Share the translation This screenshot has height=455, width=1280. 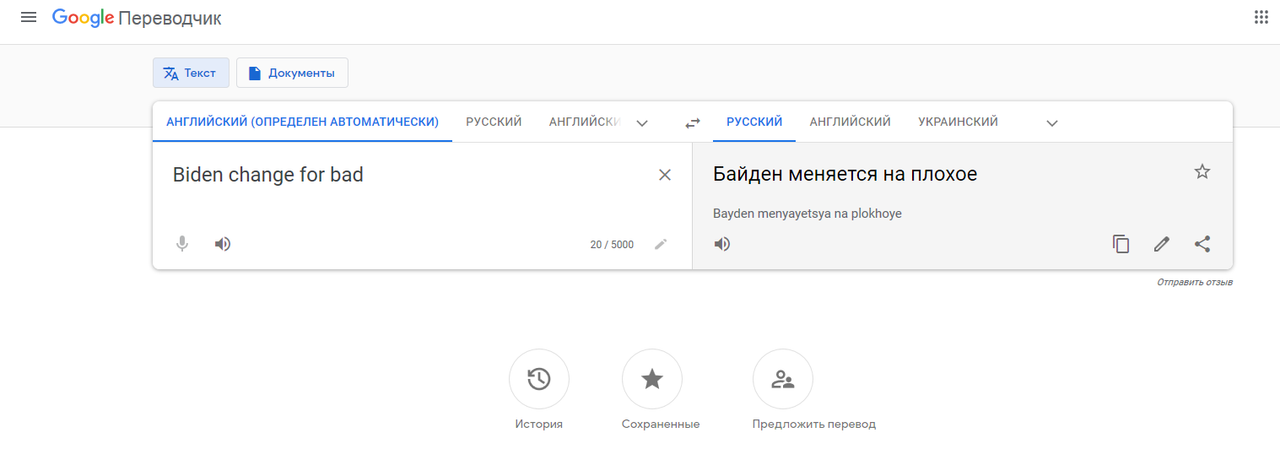point(1202,243)
